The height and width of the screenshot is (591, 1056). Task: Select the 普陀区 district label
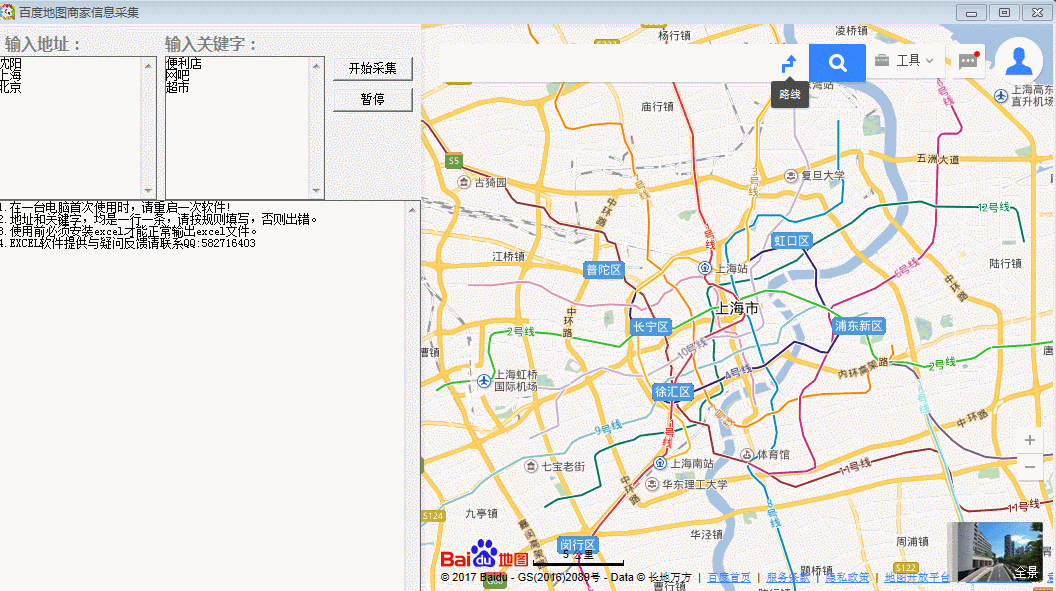coord(603,270)
